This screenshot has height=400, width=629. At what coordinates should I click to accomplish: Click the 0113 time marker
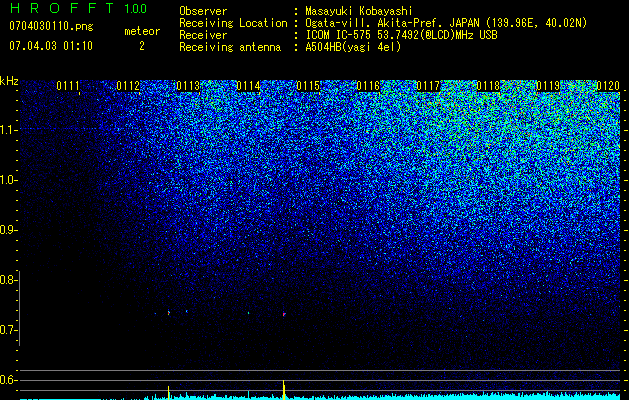(188, 86)
